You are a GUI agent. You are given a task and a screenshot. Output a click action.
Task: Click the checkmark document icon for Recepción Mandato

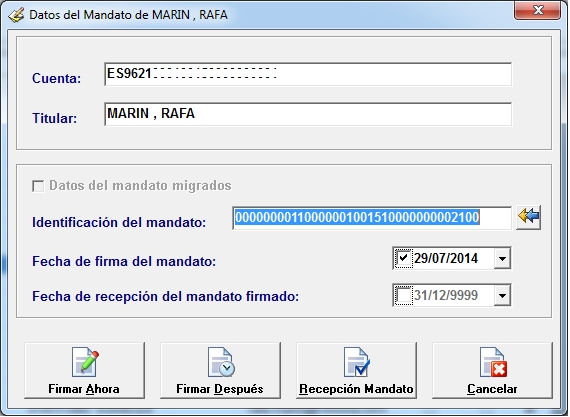(357, 362)
